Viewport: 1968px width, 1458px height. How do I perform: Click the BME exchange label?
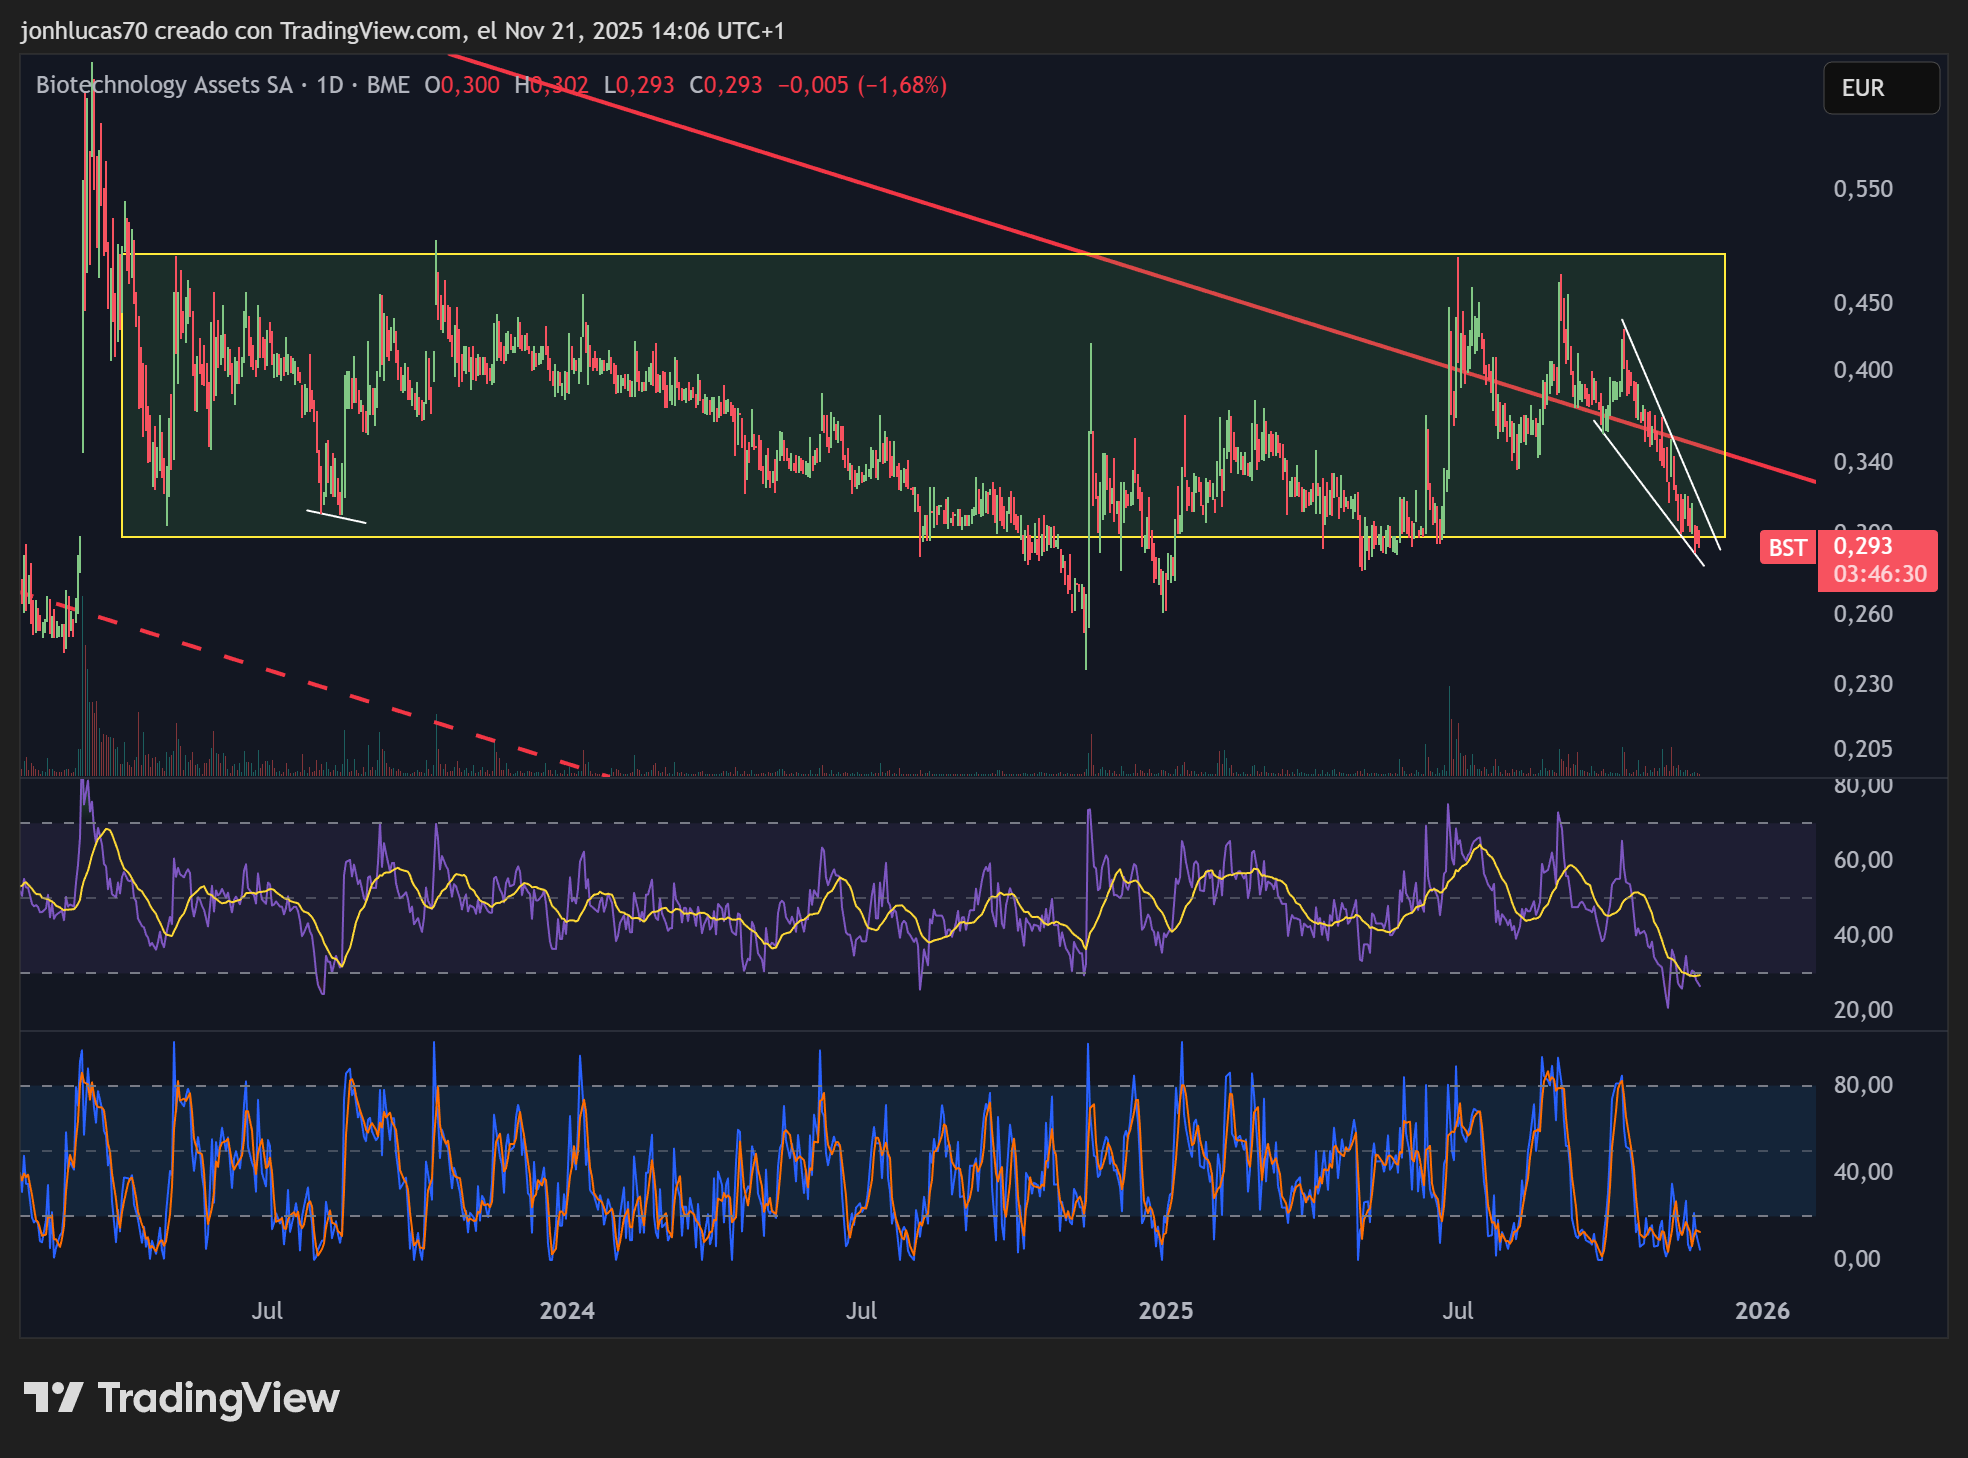tap(388, 85)
